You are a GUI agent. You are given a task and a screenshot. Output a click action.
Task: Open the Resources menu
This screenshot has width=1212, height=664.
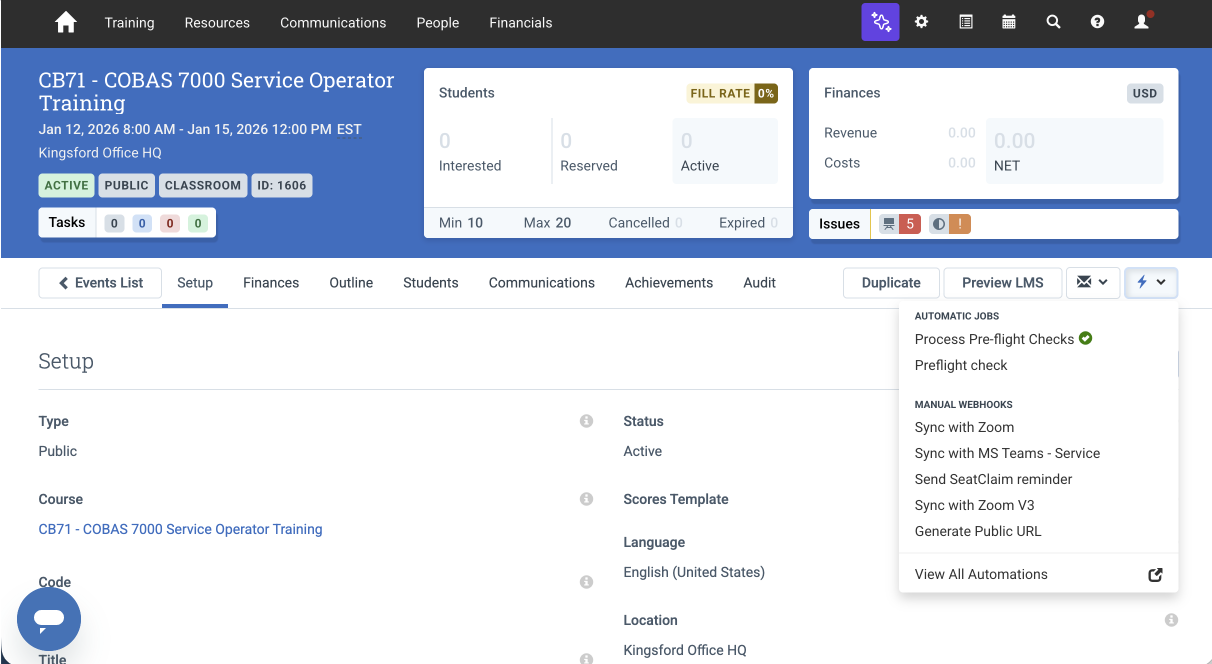coord(217,22)
